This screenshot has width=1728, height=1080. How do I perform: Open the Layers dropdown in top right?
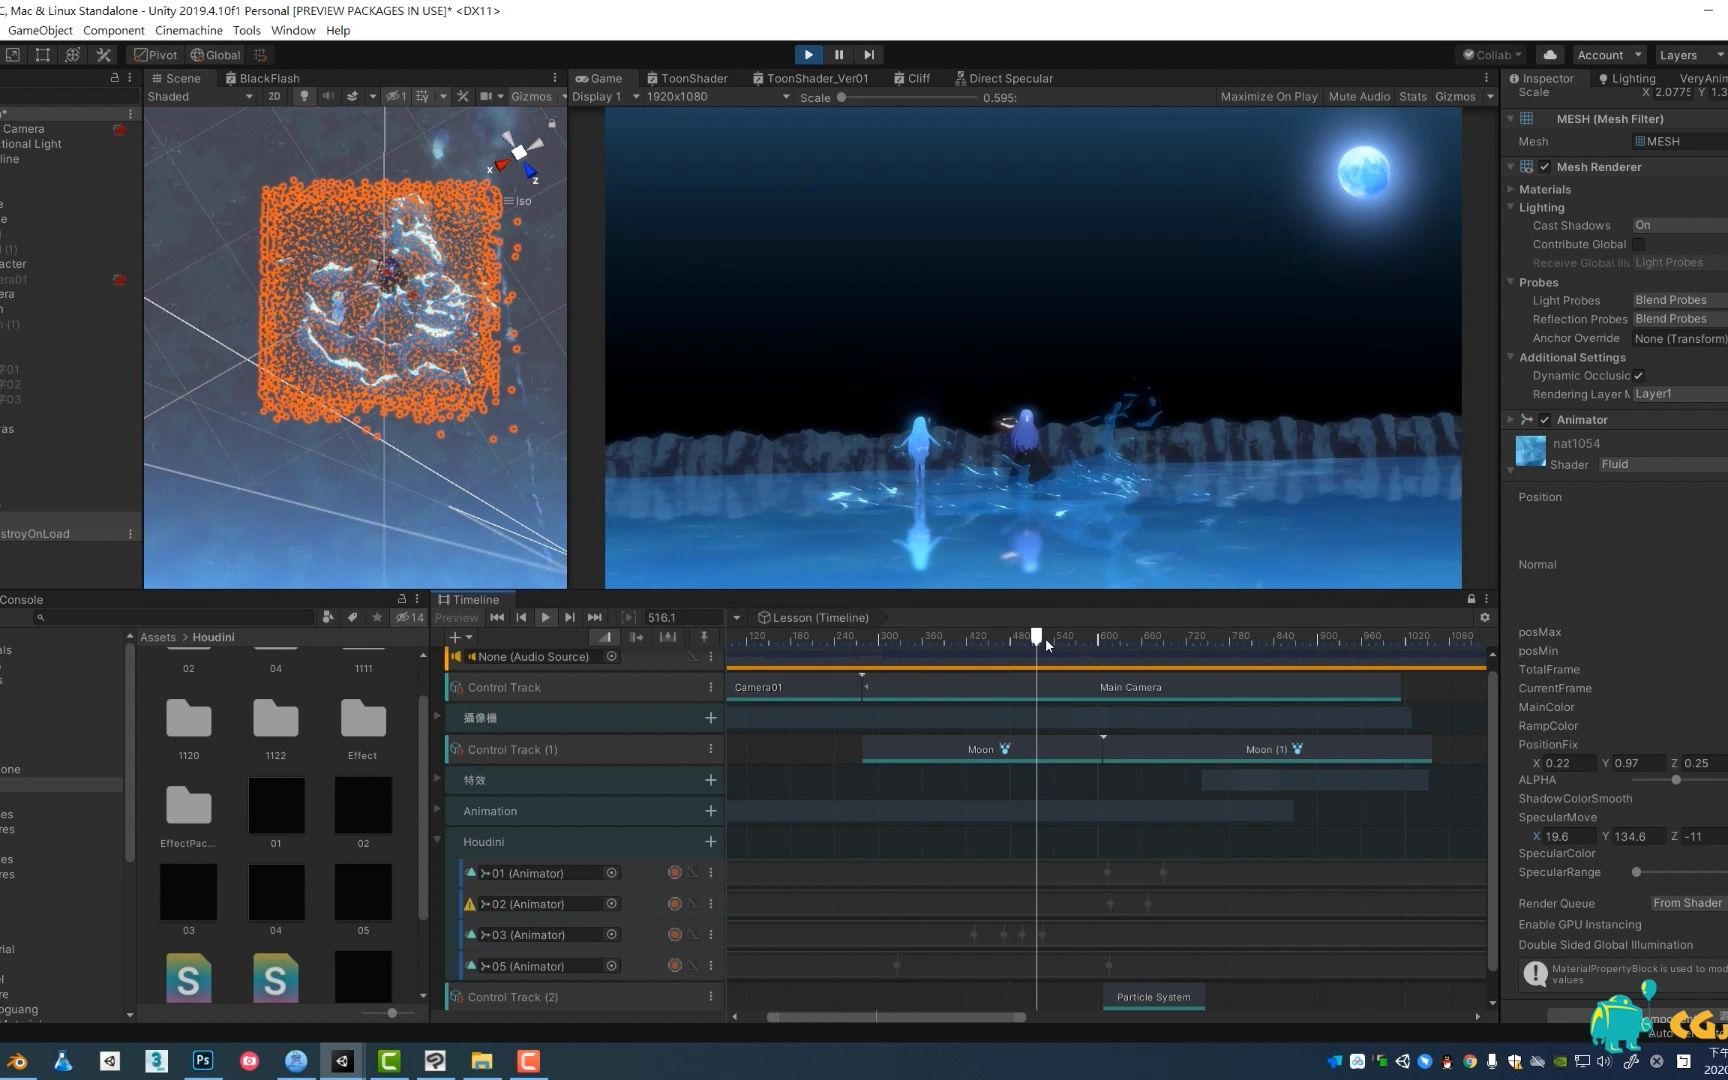click(x=1689, y=55)
